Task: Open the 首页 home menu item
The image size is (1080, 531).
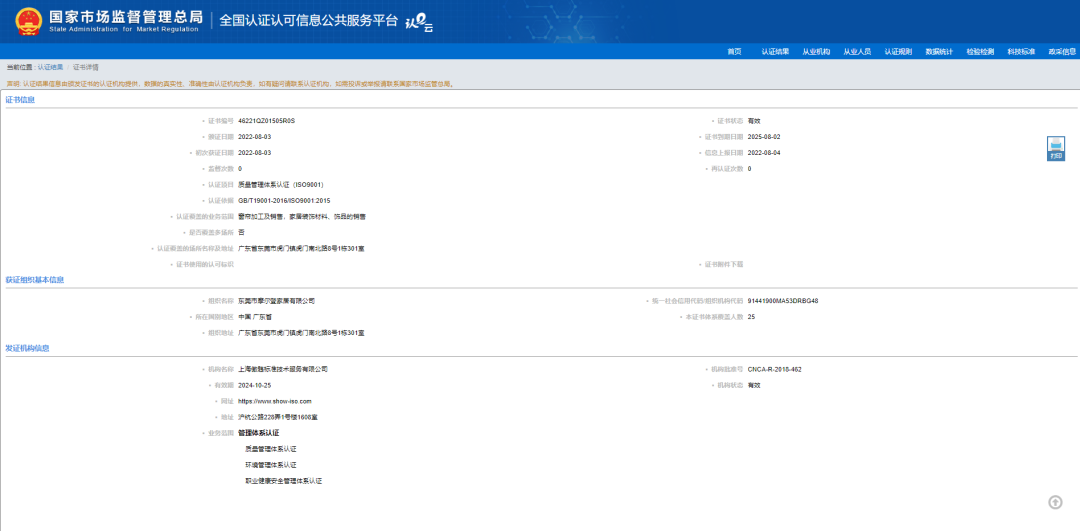Action: pos(734,51)
